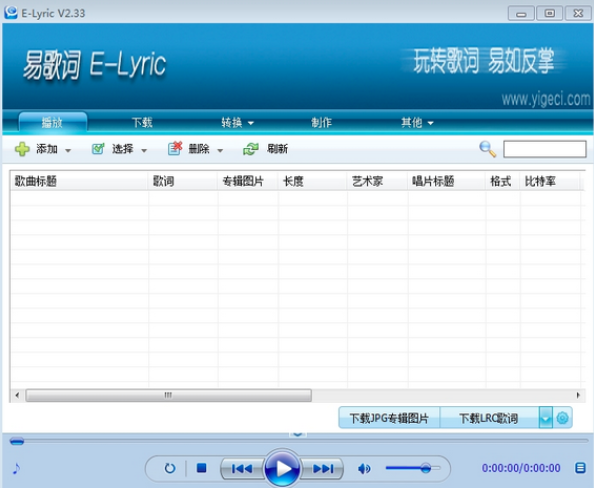
Task: Click the volume slider handle
Action: (426, 468)
